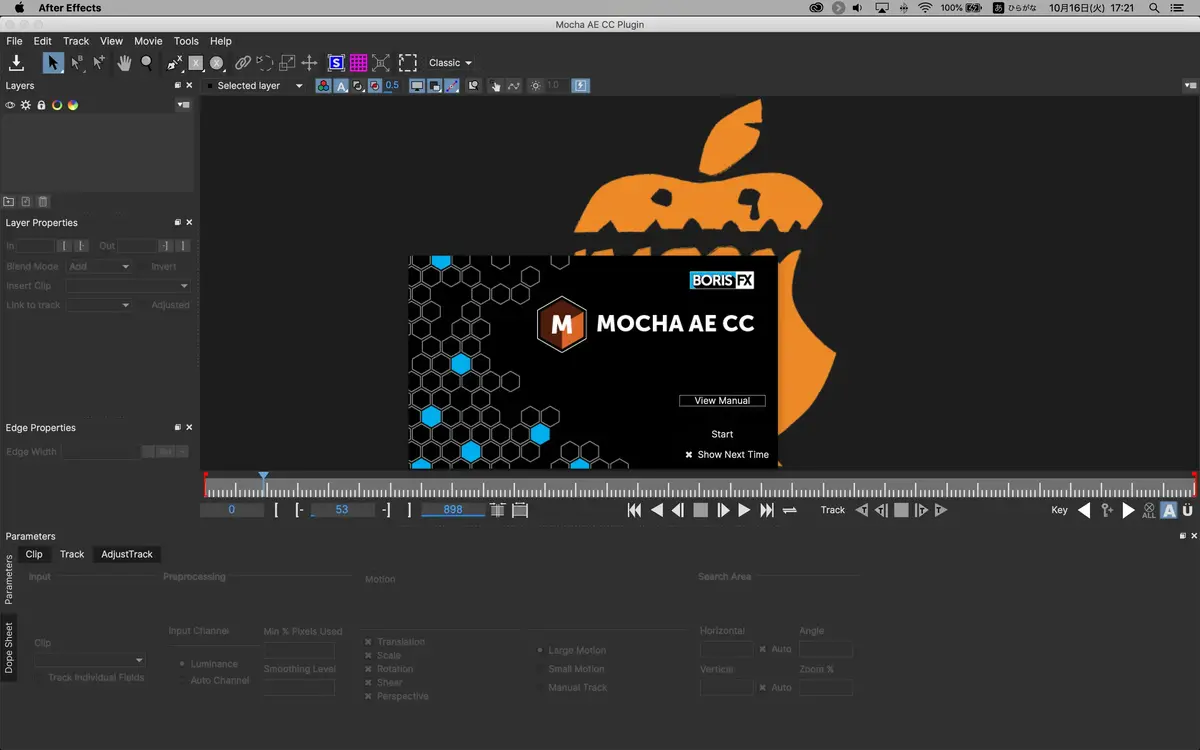
Task: Toggle the RGB channels view icon
Action: tap(323, 86)
